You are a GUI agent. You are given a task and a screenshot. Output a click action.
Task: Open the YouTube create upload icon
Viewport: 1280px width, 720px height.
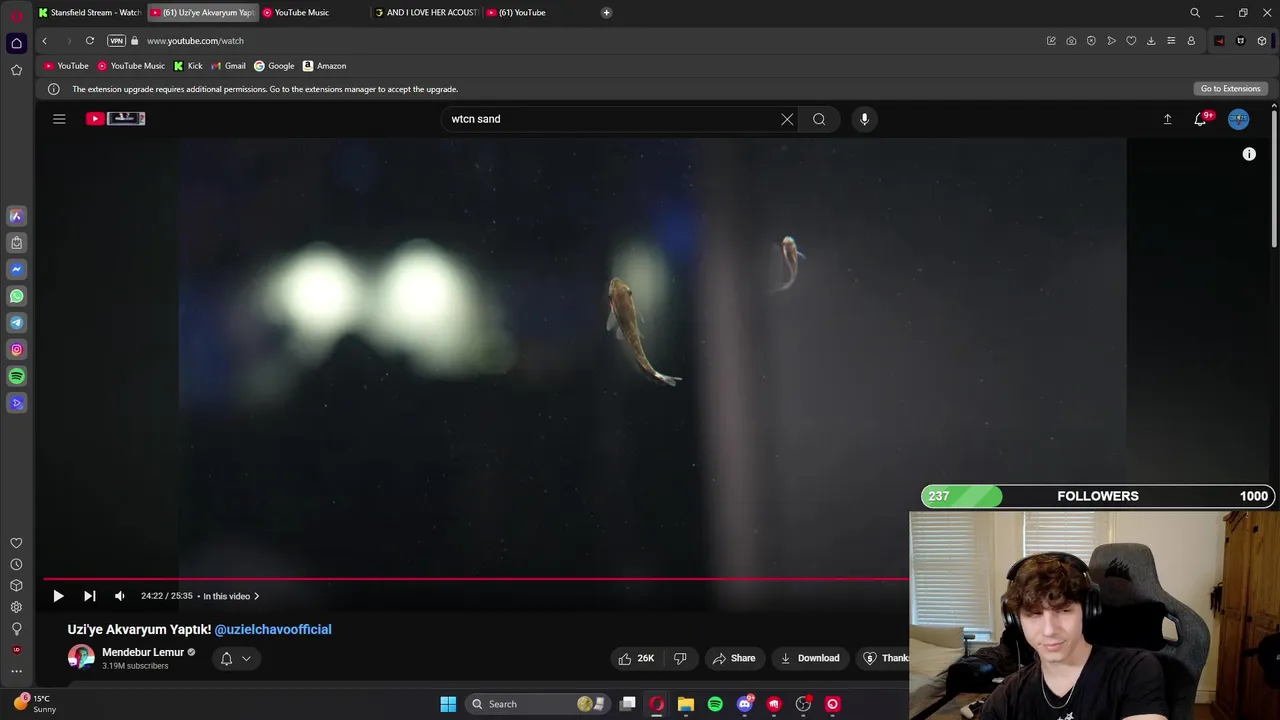click(1167, 119)
